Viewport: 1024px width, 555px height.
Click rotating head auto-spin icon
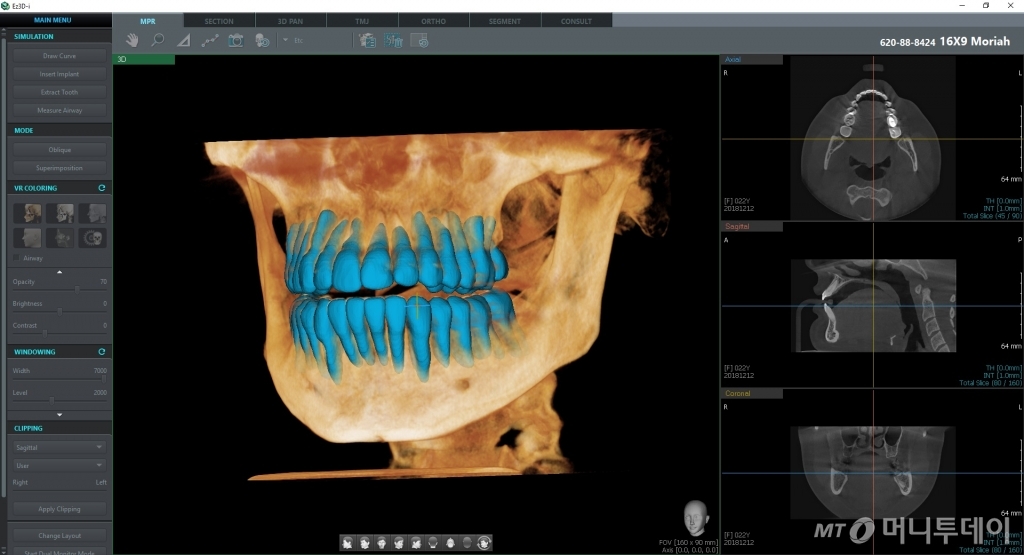tap(484, 543)
